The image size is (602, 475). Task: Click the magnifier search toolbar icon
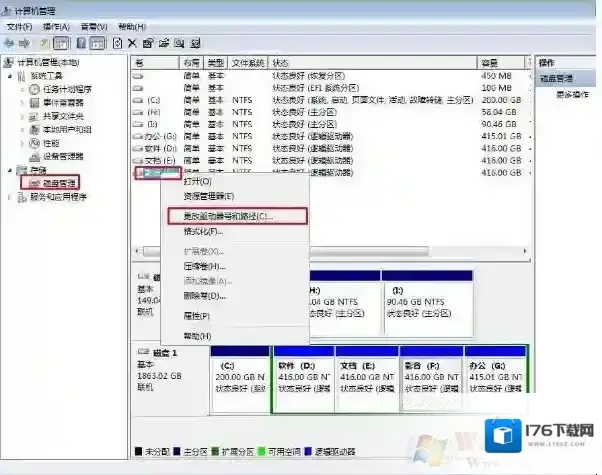pos(180,43)
